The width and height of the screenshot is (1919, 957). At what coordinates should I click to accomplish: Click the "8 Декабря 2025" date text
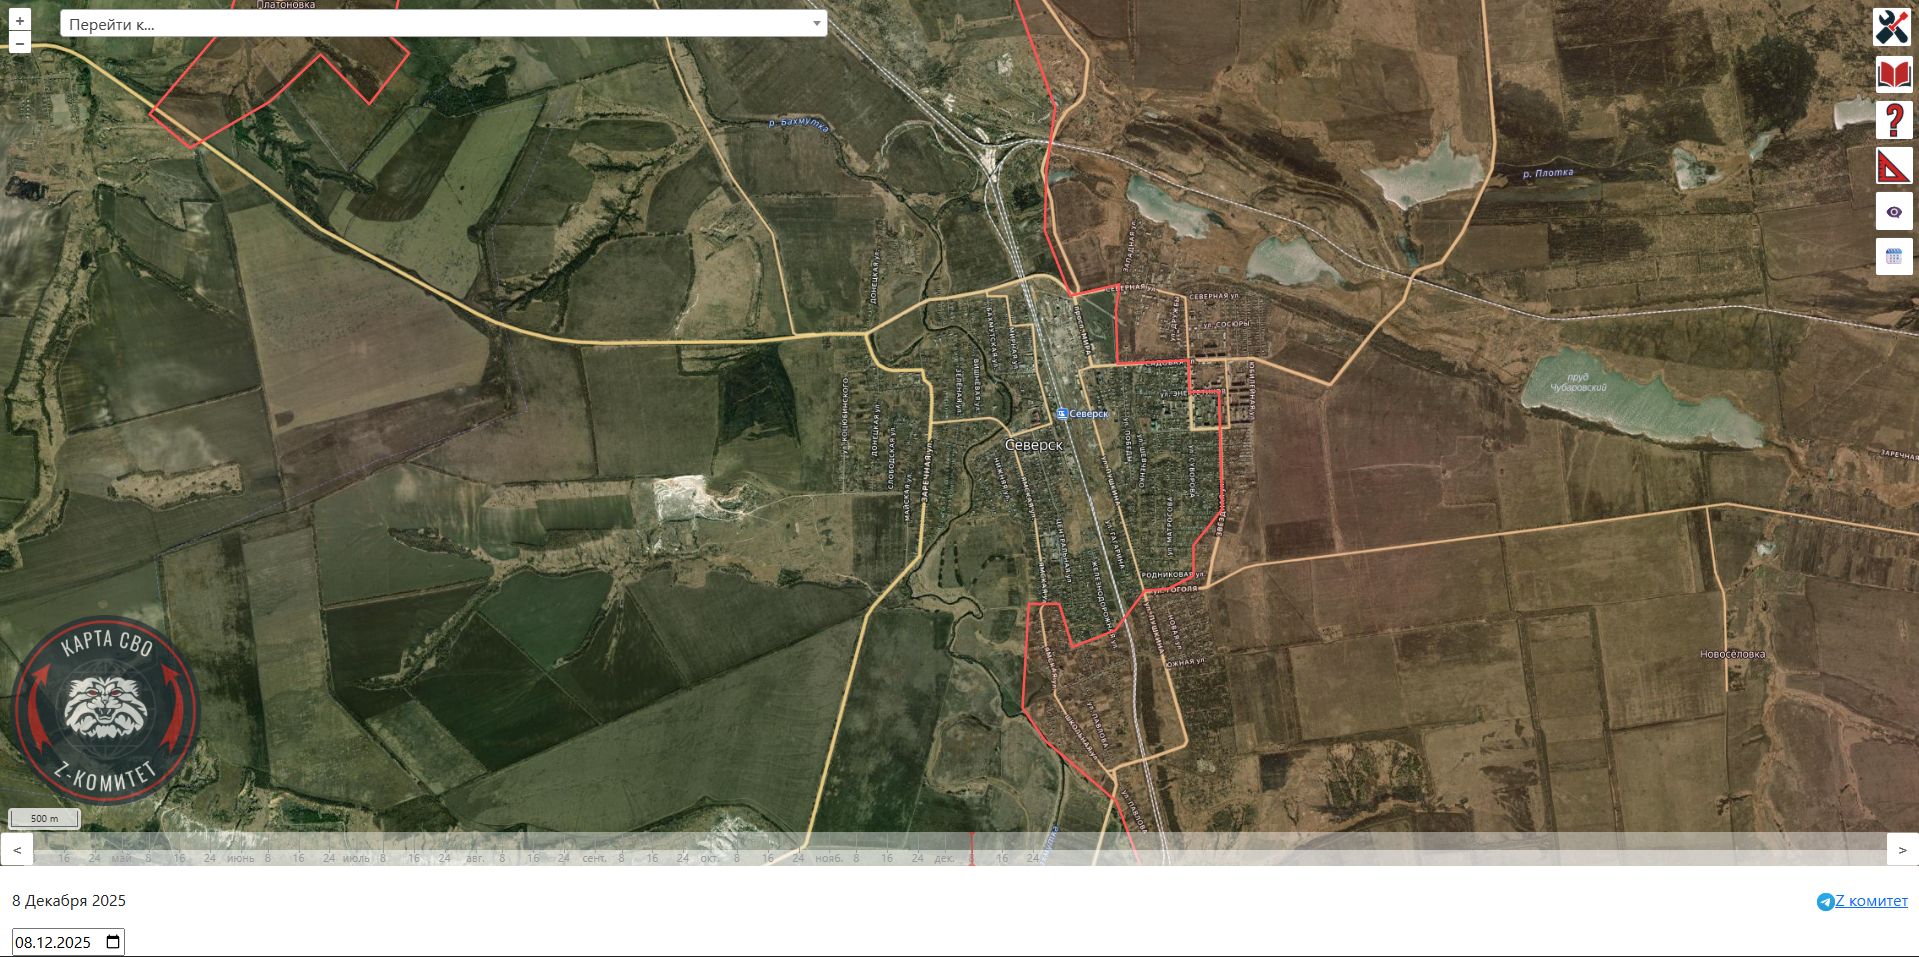(x=69, y=901)
